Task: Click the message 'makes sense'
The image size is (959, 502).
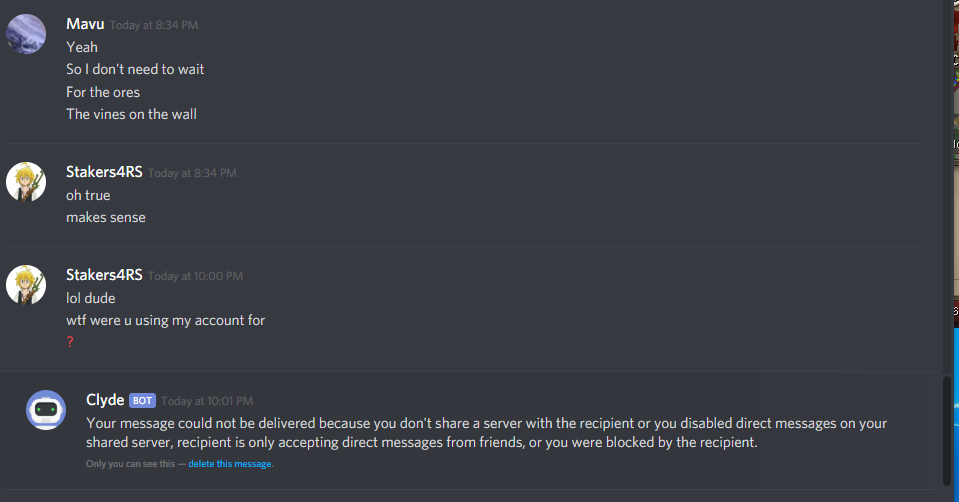Action: tap(106, 218)
